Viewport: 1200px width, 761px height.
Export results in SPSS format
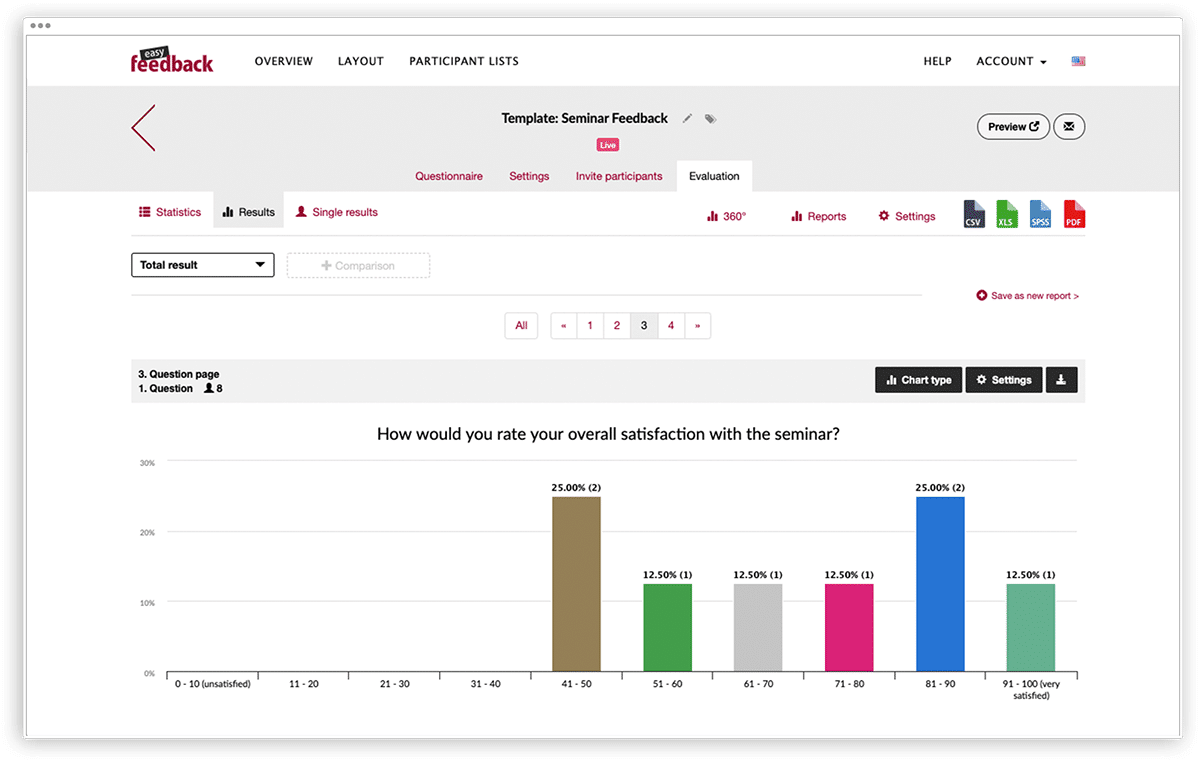tap(1040, 214)
